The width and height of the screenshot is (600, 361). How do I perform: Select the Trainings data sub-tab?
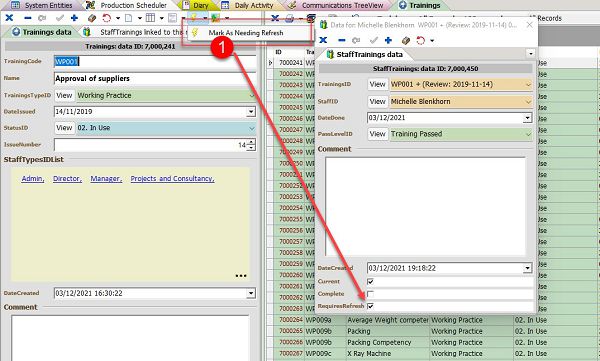tap(42, 32)
